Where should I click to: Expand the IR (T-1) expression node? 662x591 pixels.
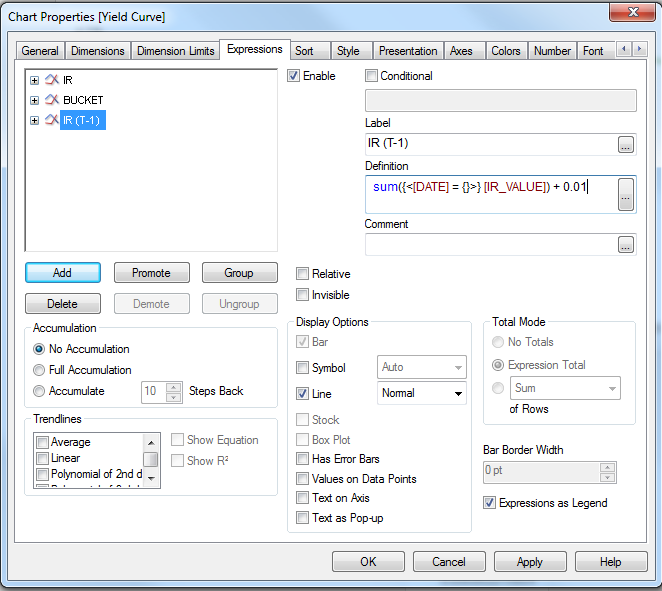pyautogui.click(x=35, y=120)
